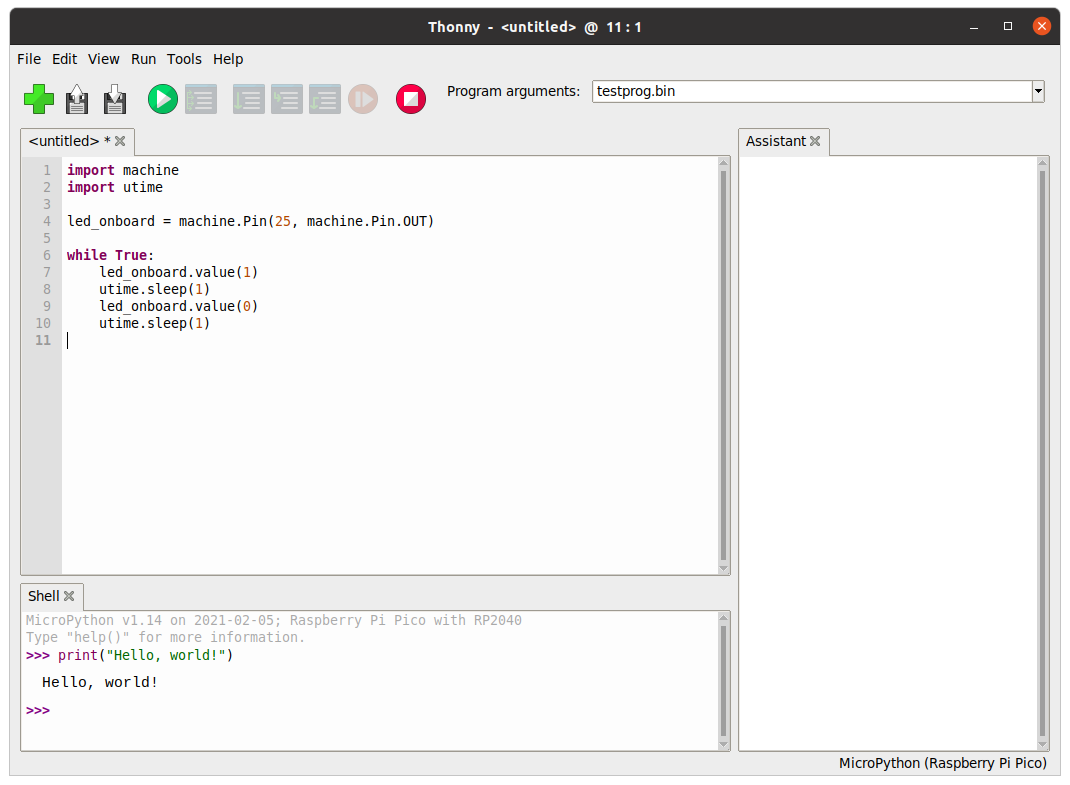Click the Step over toolbar icon
1070x785 pixels.
[248, 99]
